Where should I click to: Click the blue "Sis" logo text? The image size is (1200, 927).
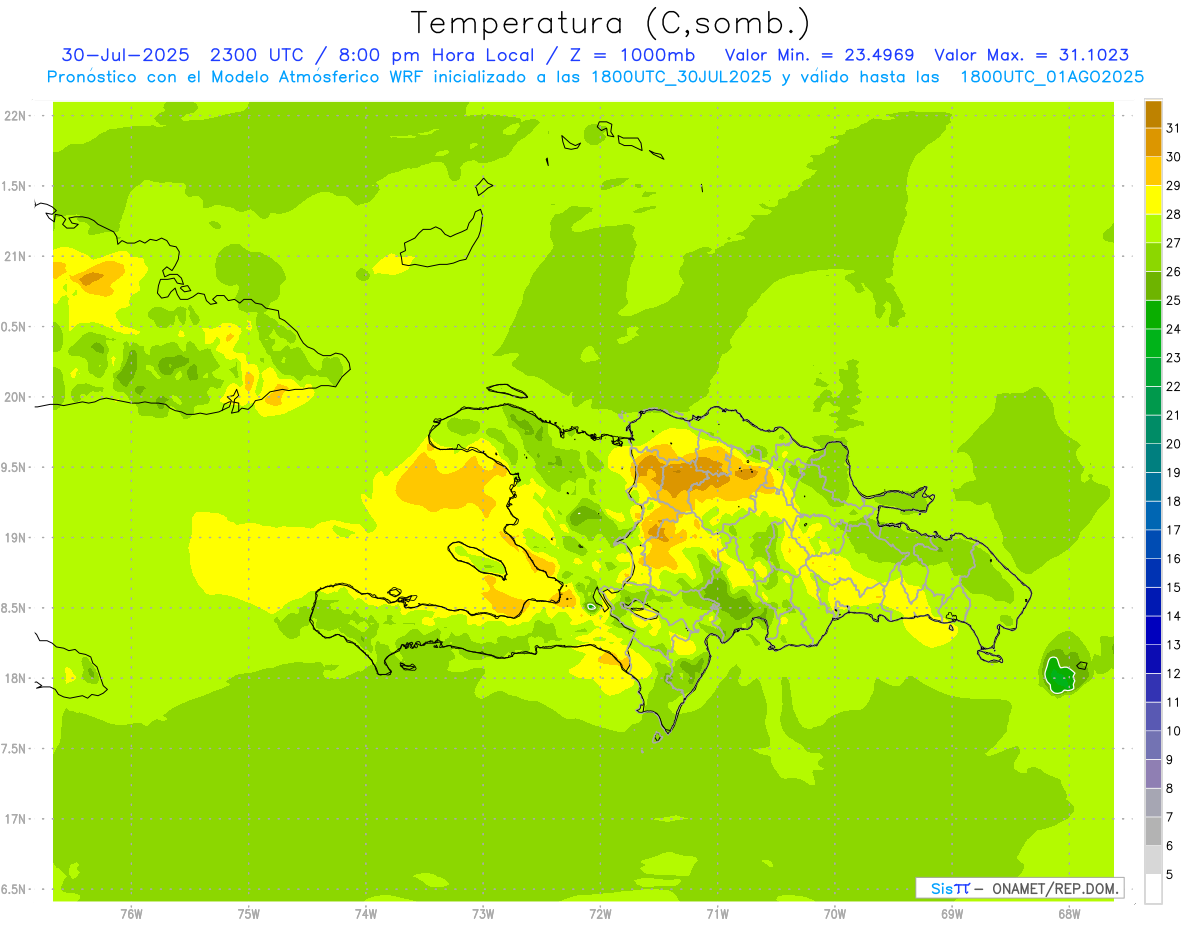tap(942, 888)
